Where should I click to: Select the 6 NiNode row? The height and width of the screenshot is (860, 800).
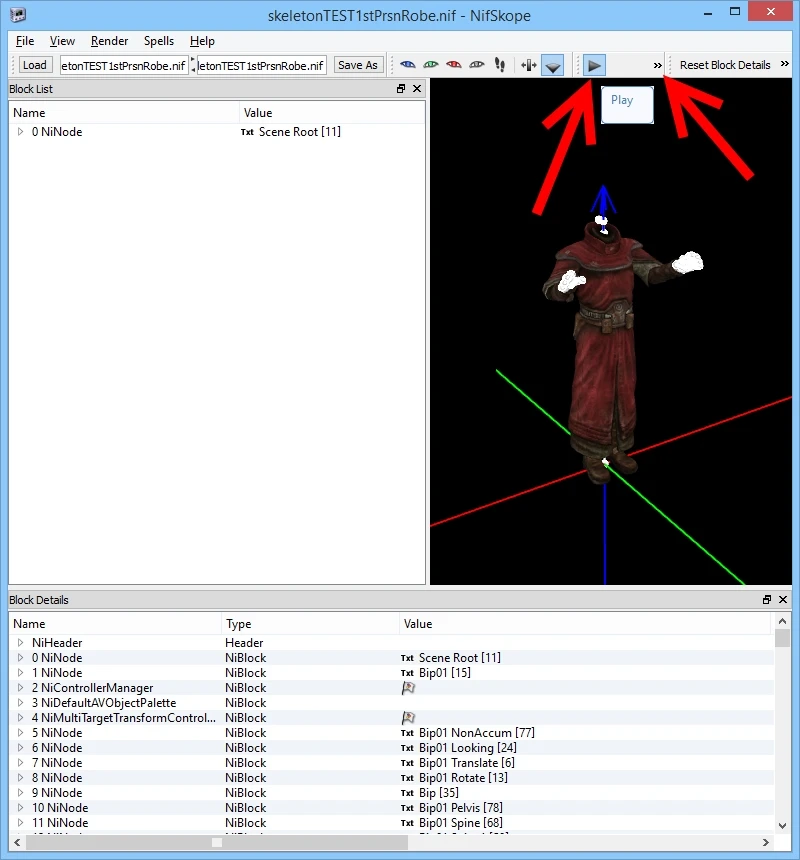point(392,748)
